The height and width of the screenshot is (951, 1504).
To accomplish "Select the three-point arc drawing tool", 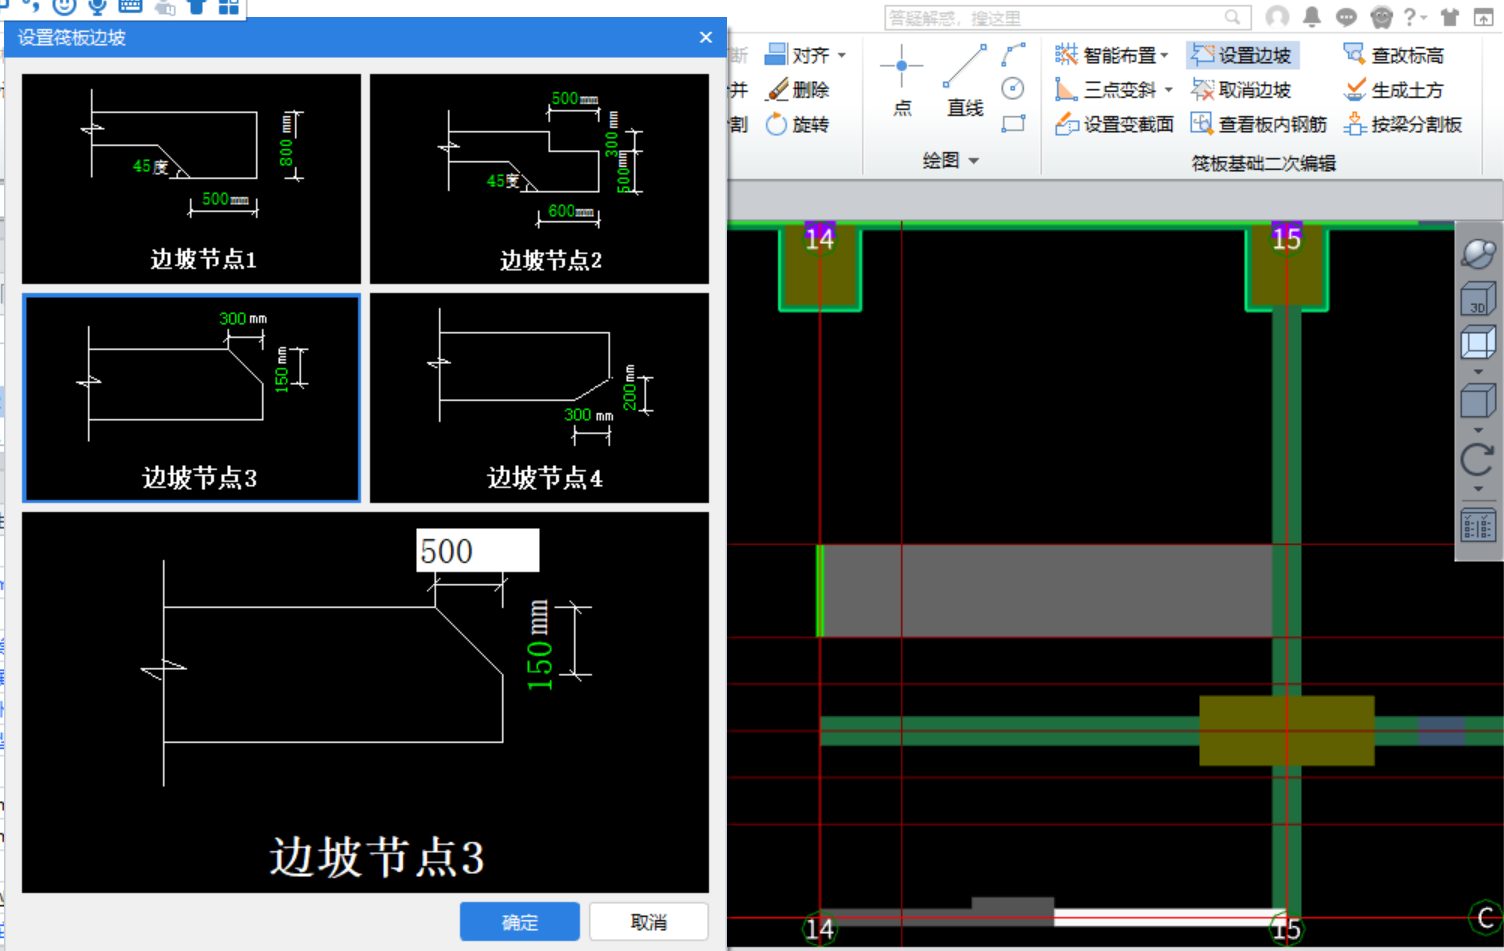I will 1014,54.
